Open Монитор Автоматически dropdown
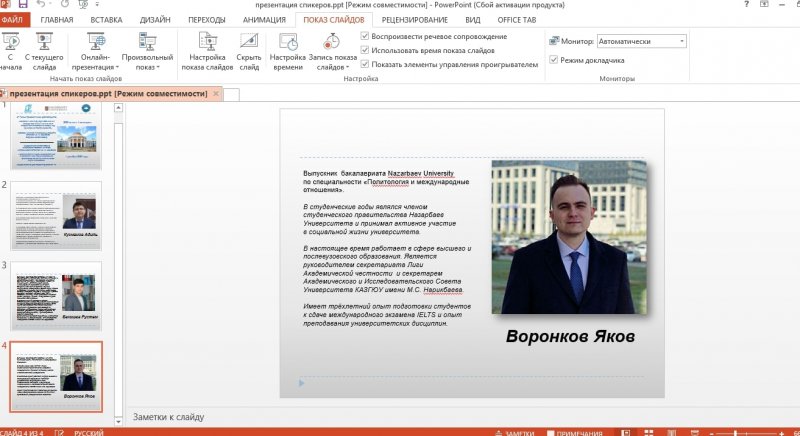This screenshot has height=436, width=800. pyautogui.click(x=641, y=41)
